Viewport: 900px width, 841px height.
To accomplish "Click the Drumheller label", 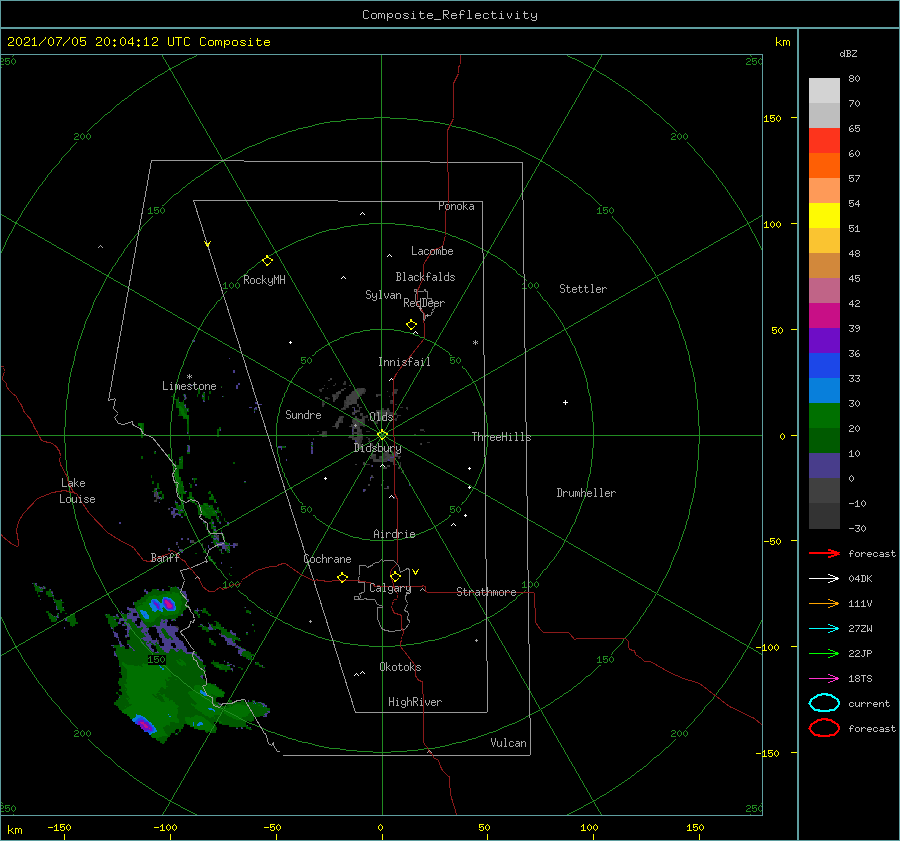I will point(586,493).
